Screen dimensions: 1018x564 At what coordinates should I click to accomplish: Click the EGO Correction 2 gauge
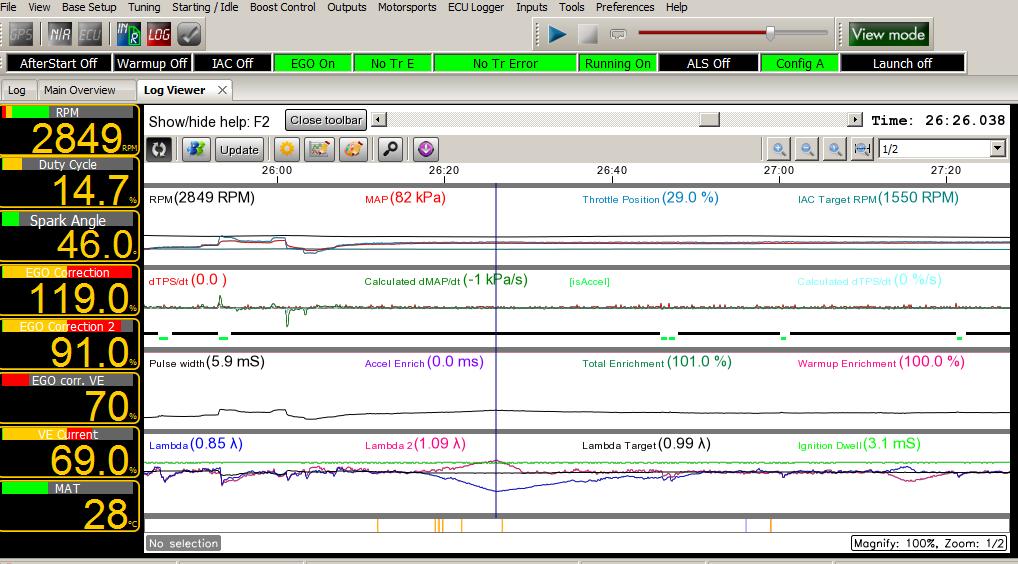point(69,345)
